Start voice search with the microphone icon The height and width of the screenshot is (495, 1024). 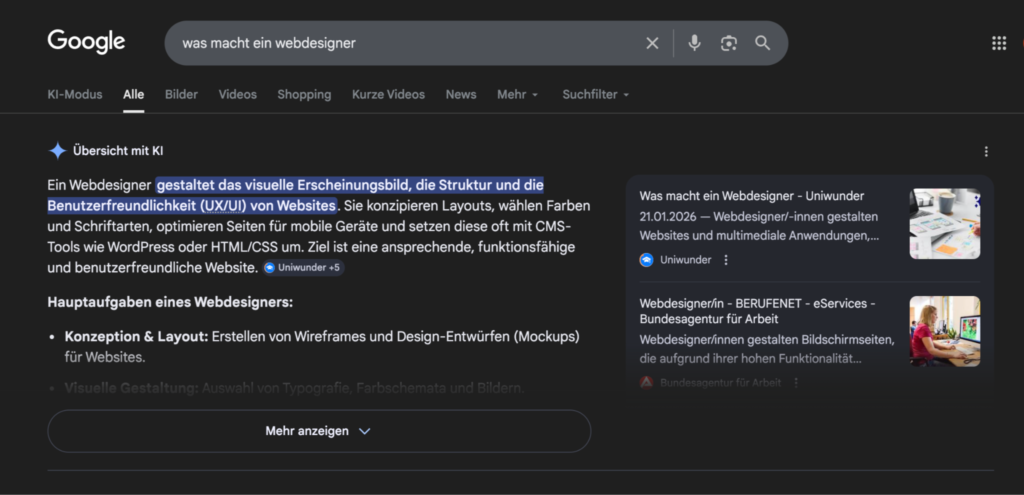point(694,43)
